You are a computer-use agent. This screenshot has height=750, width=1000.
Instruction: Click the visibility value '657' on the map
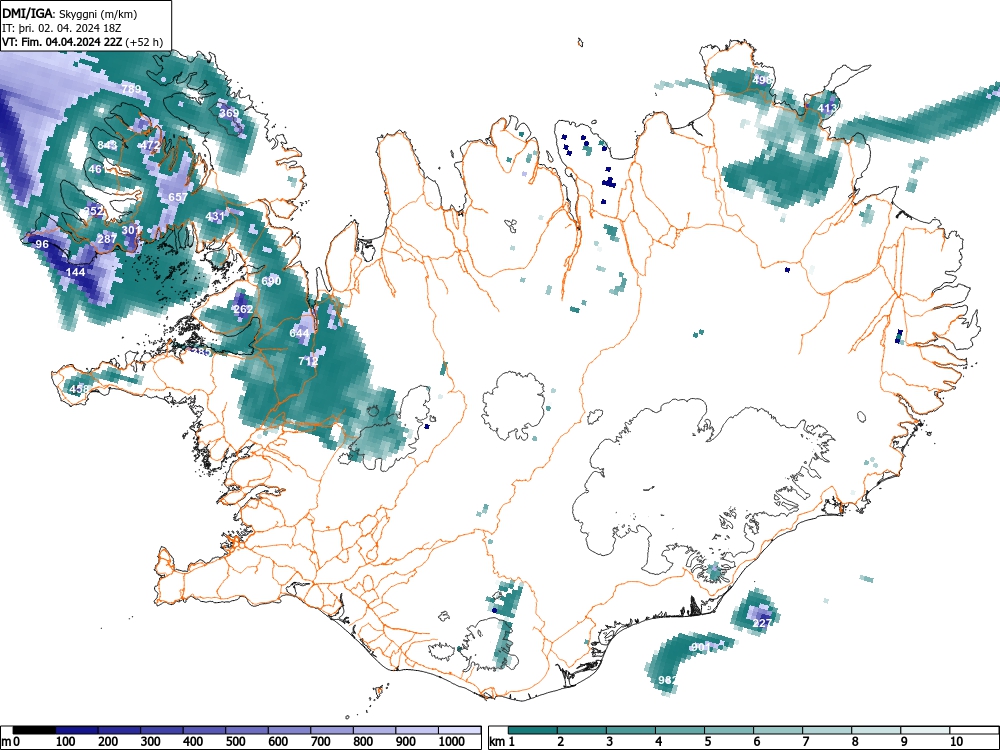point(178,197)
